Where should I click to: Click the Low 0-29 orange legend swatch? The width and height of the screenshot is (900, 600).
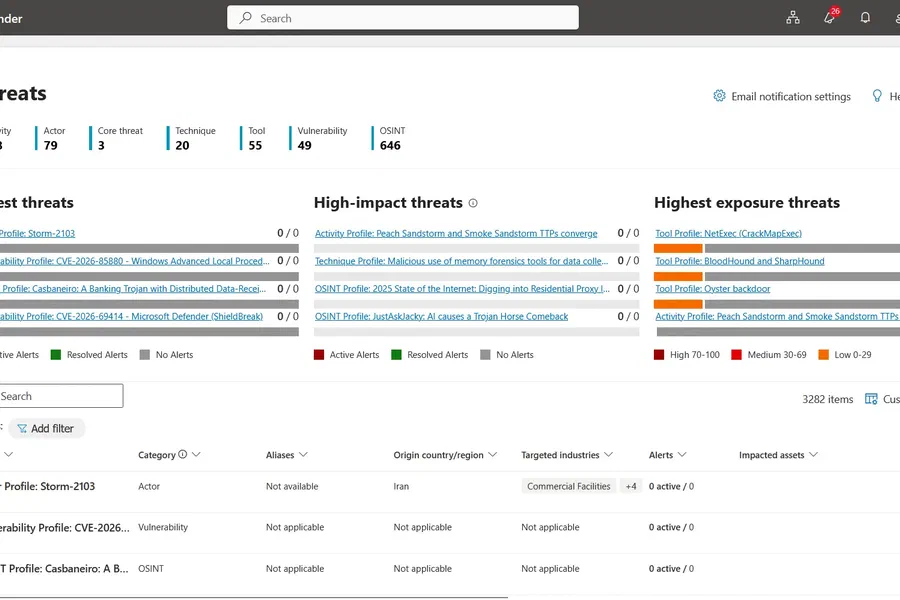[824, 355]
